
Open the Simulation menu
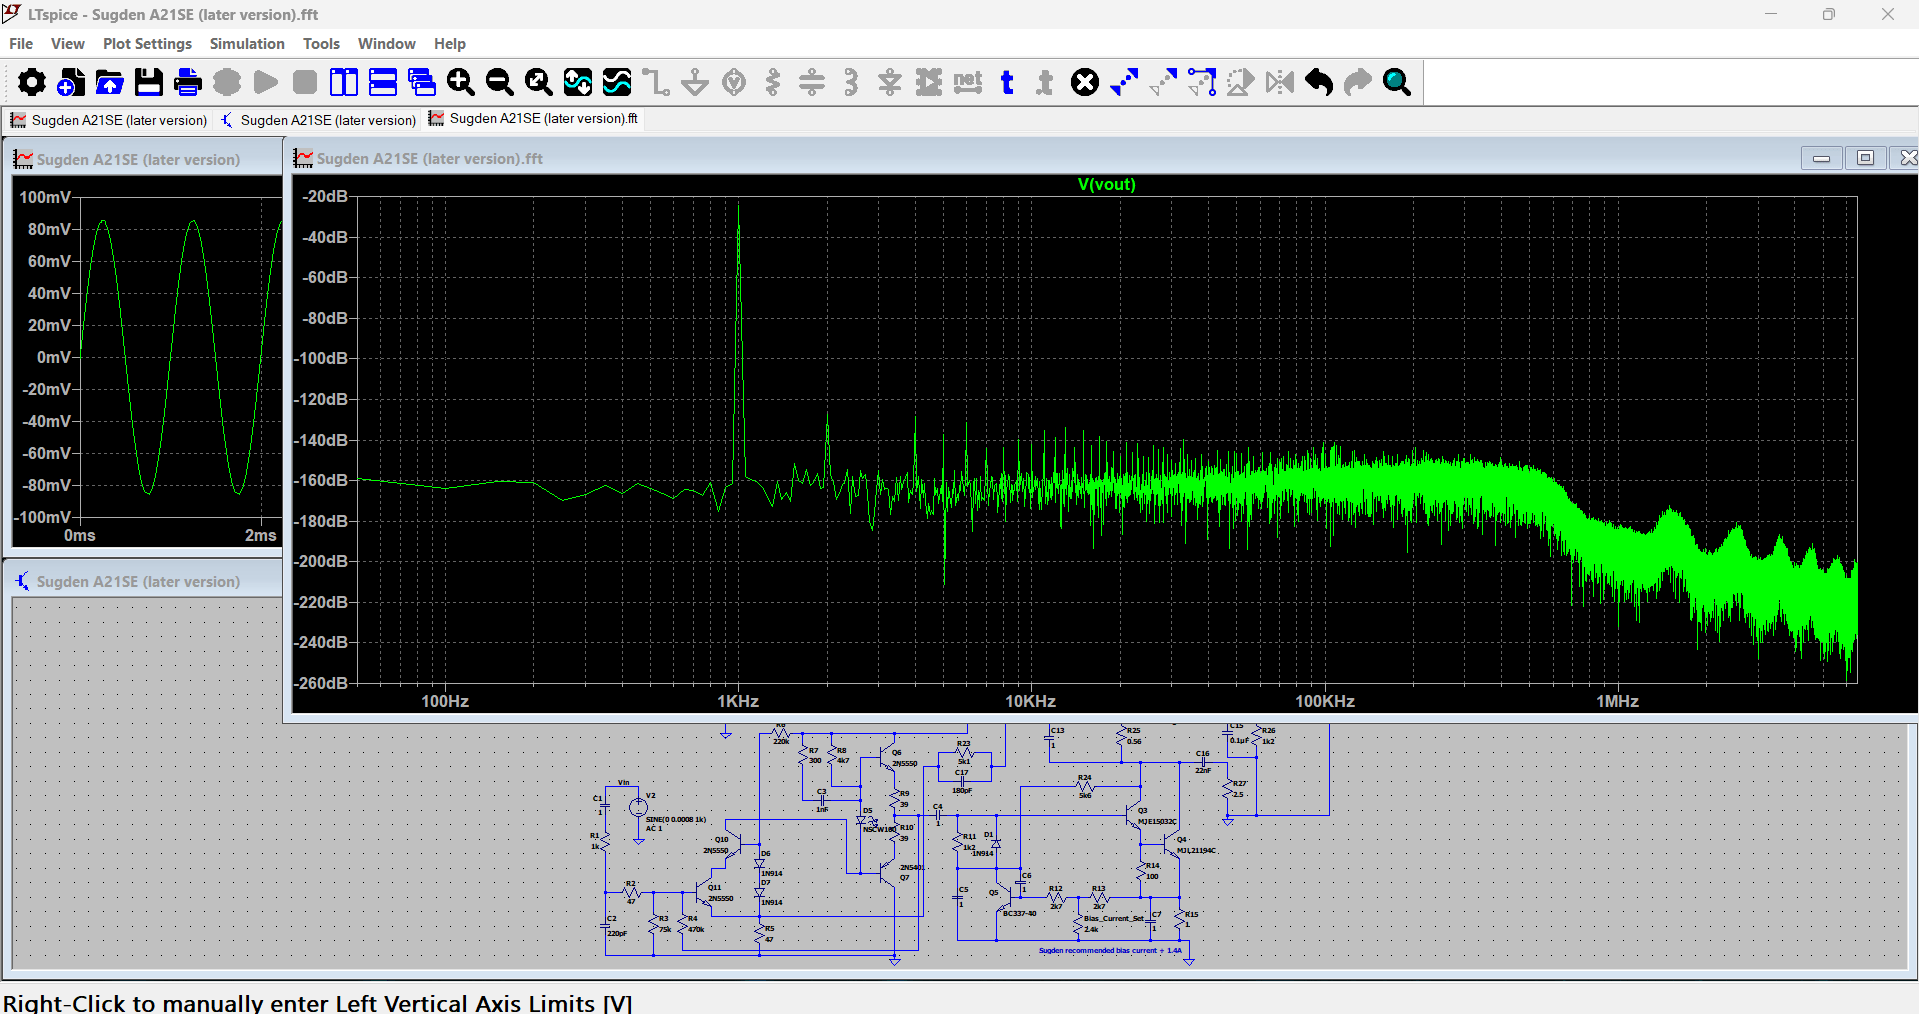pyautogui.click(x=247, y=44)
